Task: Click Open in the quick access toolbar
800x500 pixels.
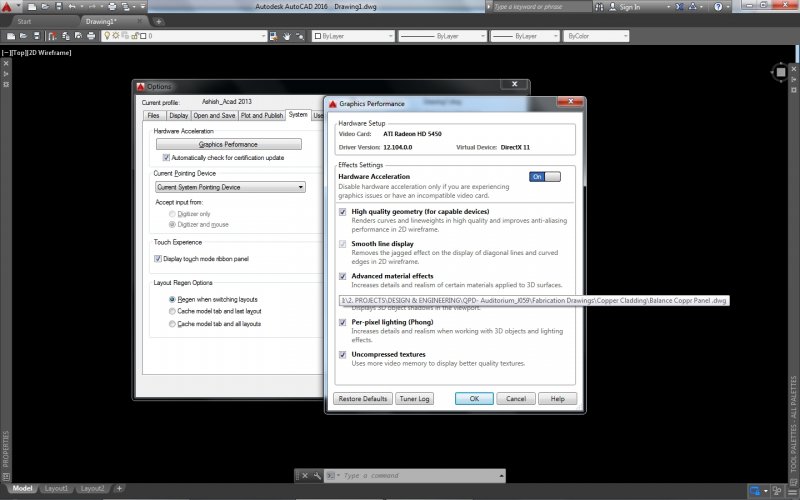Action: (45, 7)
